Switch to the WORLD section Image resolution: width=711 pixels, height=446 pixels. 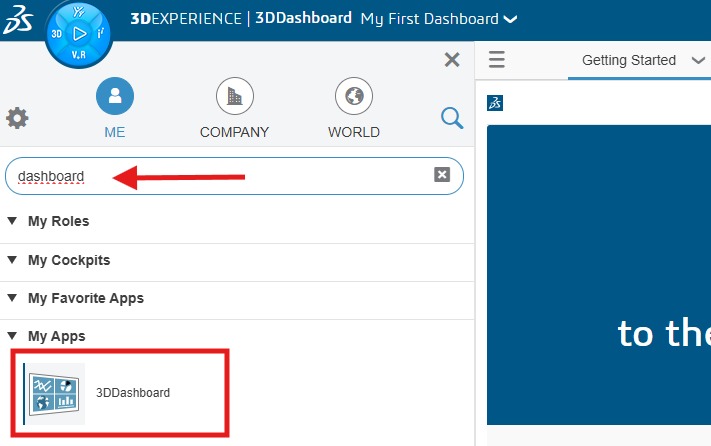point(354,108)
